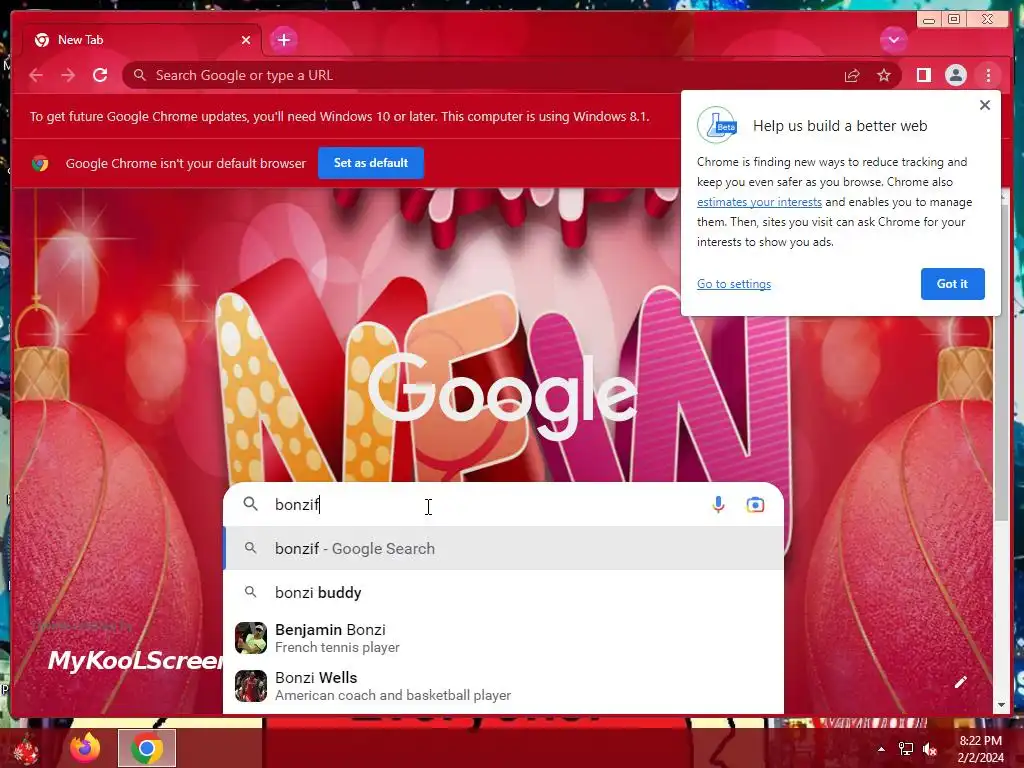Open the side panel icon

pos(923,75)
